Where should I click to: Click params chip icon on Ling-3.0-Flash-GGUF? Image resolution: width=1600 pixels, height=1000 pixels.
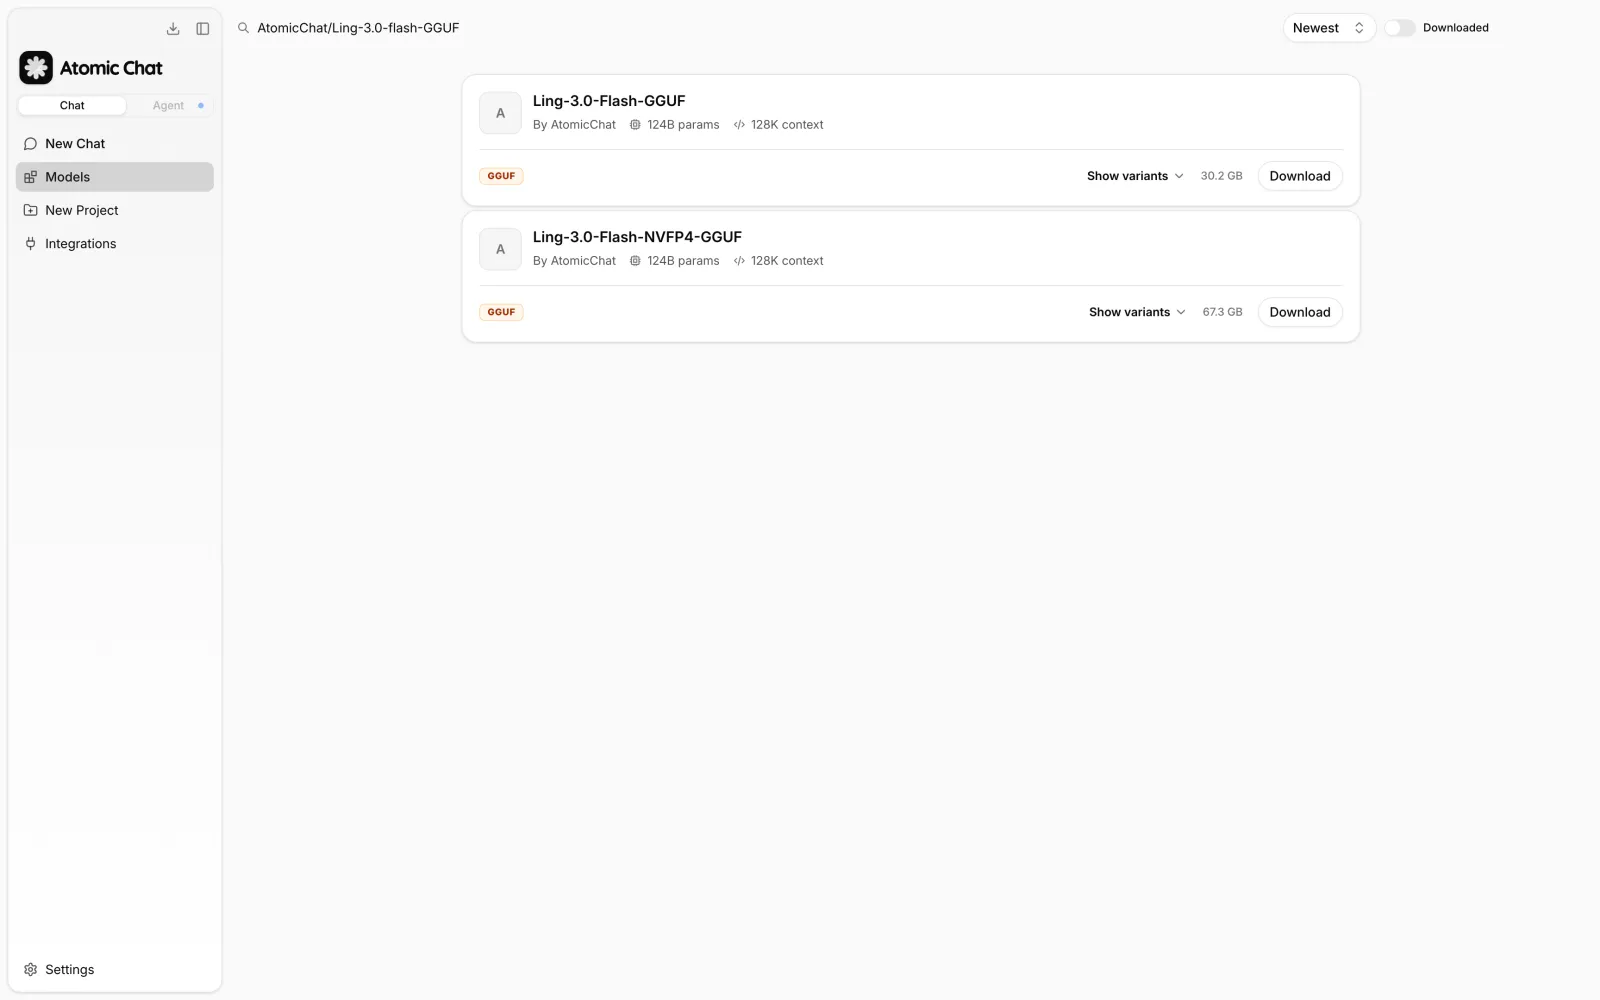(635, 125)
